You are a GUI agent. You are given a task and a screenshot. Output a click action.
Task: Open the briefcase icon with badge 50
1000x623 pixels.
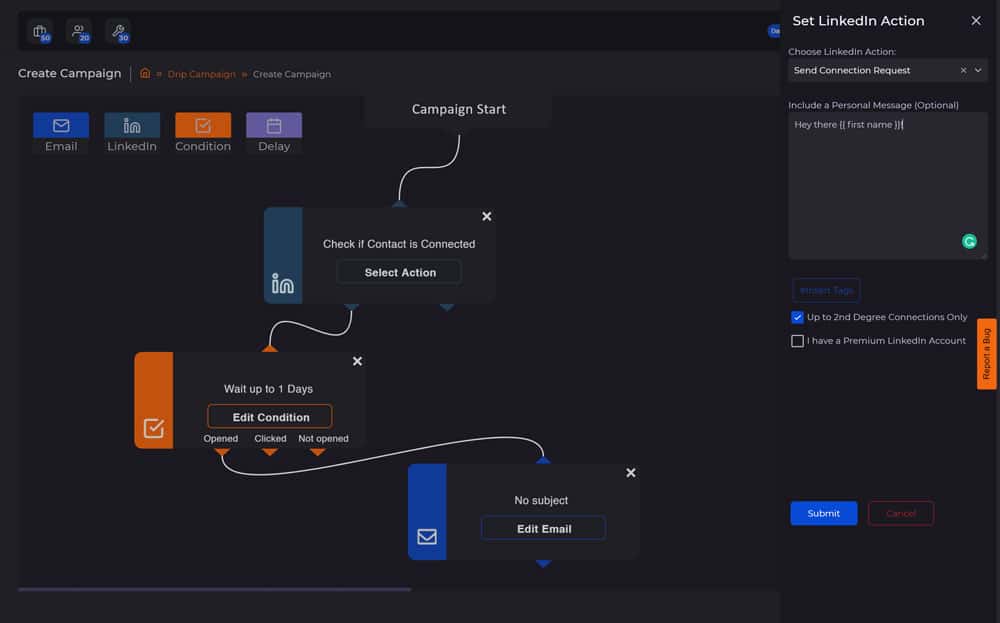40,32
